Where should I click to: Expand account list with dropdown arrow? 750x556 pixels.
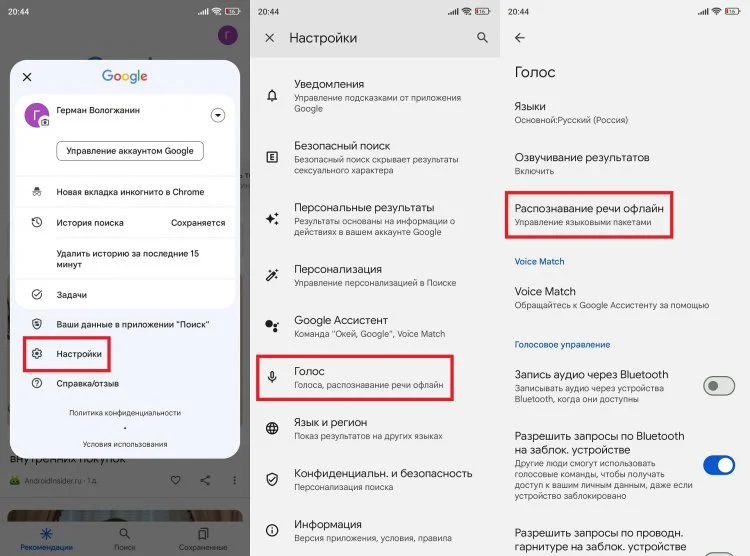coord(218,115)
